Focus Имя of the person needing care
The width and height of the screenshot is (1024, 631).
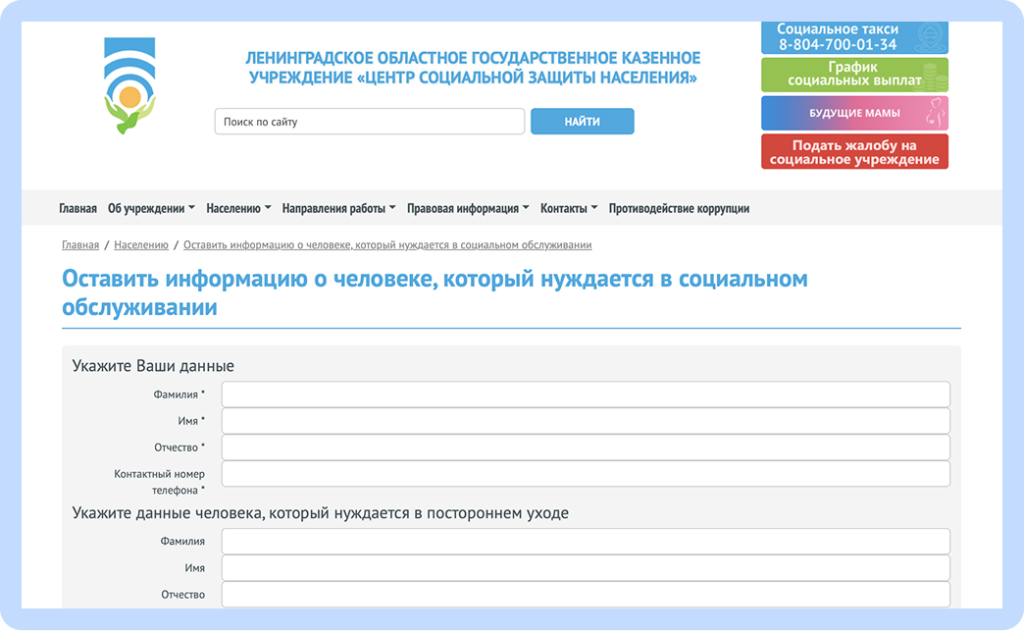(586, 568)
